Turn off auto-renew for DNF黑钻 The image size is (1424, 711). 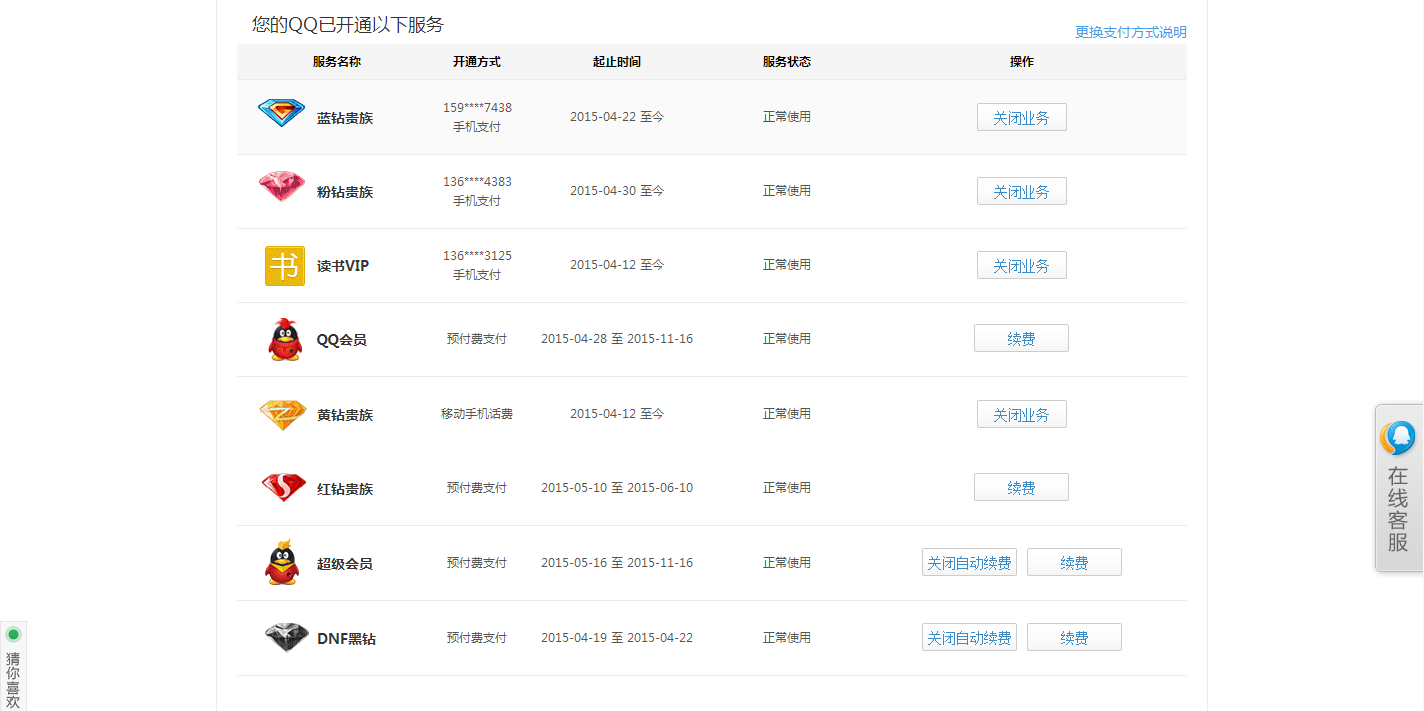coord(969,637)
